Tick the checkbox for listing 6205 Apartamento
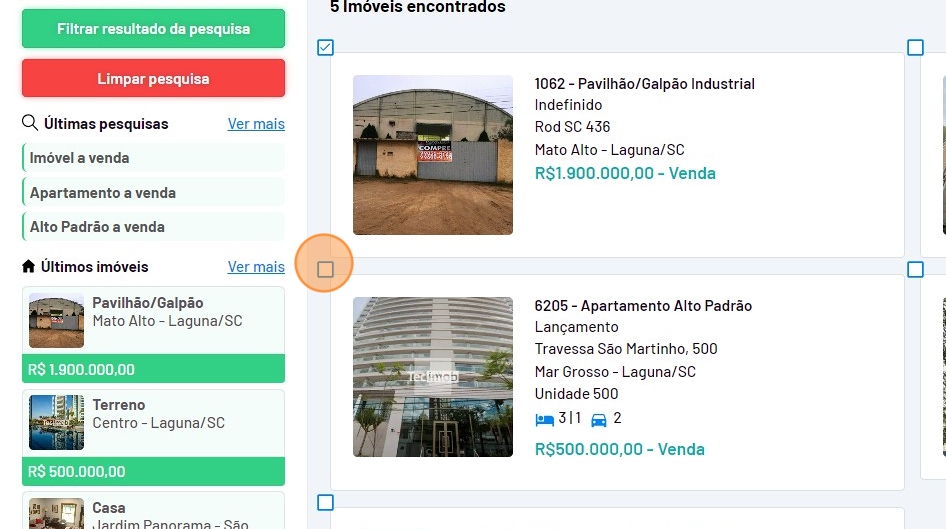This screenshot has height=529, width=946. click(325, 269)
